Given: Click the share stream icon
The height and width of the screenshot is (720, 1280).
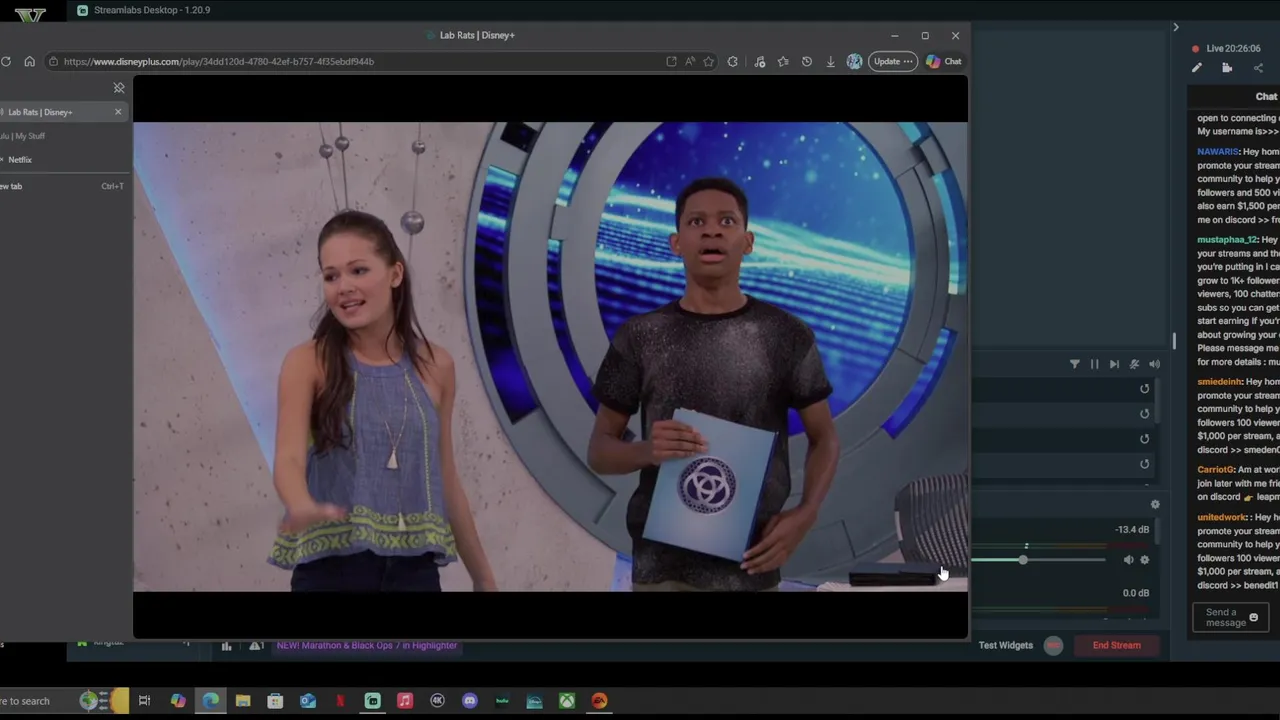Looking at the screenshot, I should 1258,68.
